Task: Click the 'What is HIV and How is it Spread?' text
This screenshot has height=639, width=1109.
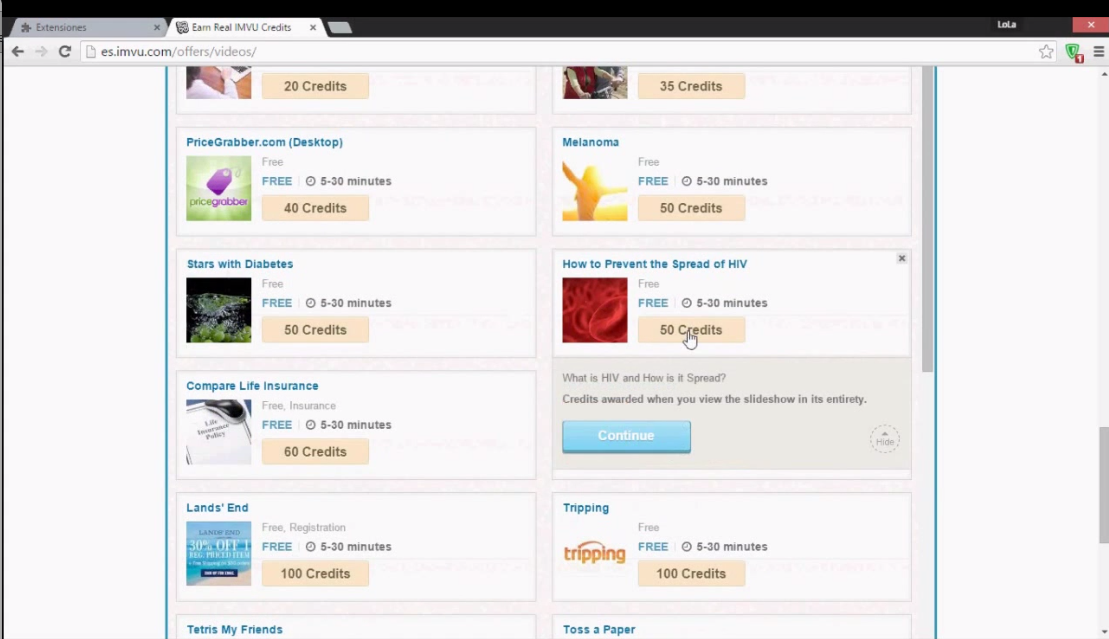Action: (x=644, y=378)
